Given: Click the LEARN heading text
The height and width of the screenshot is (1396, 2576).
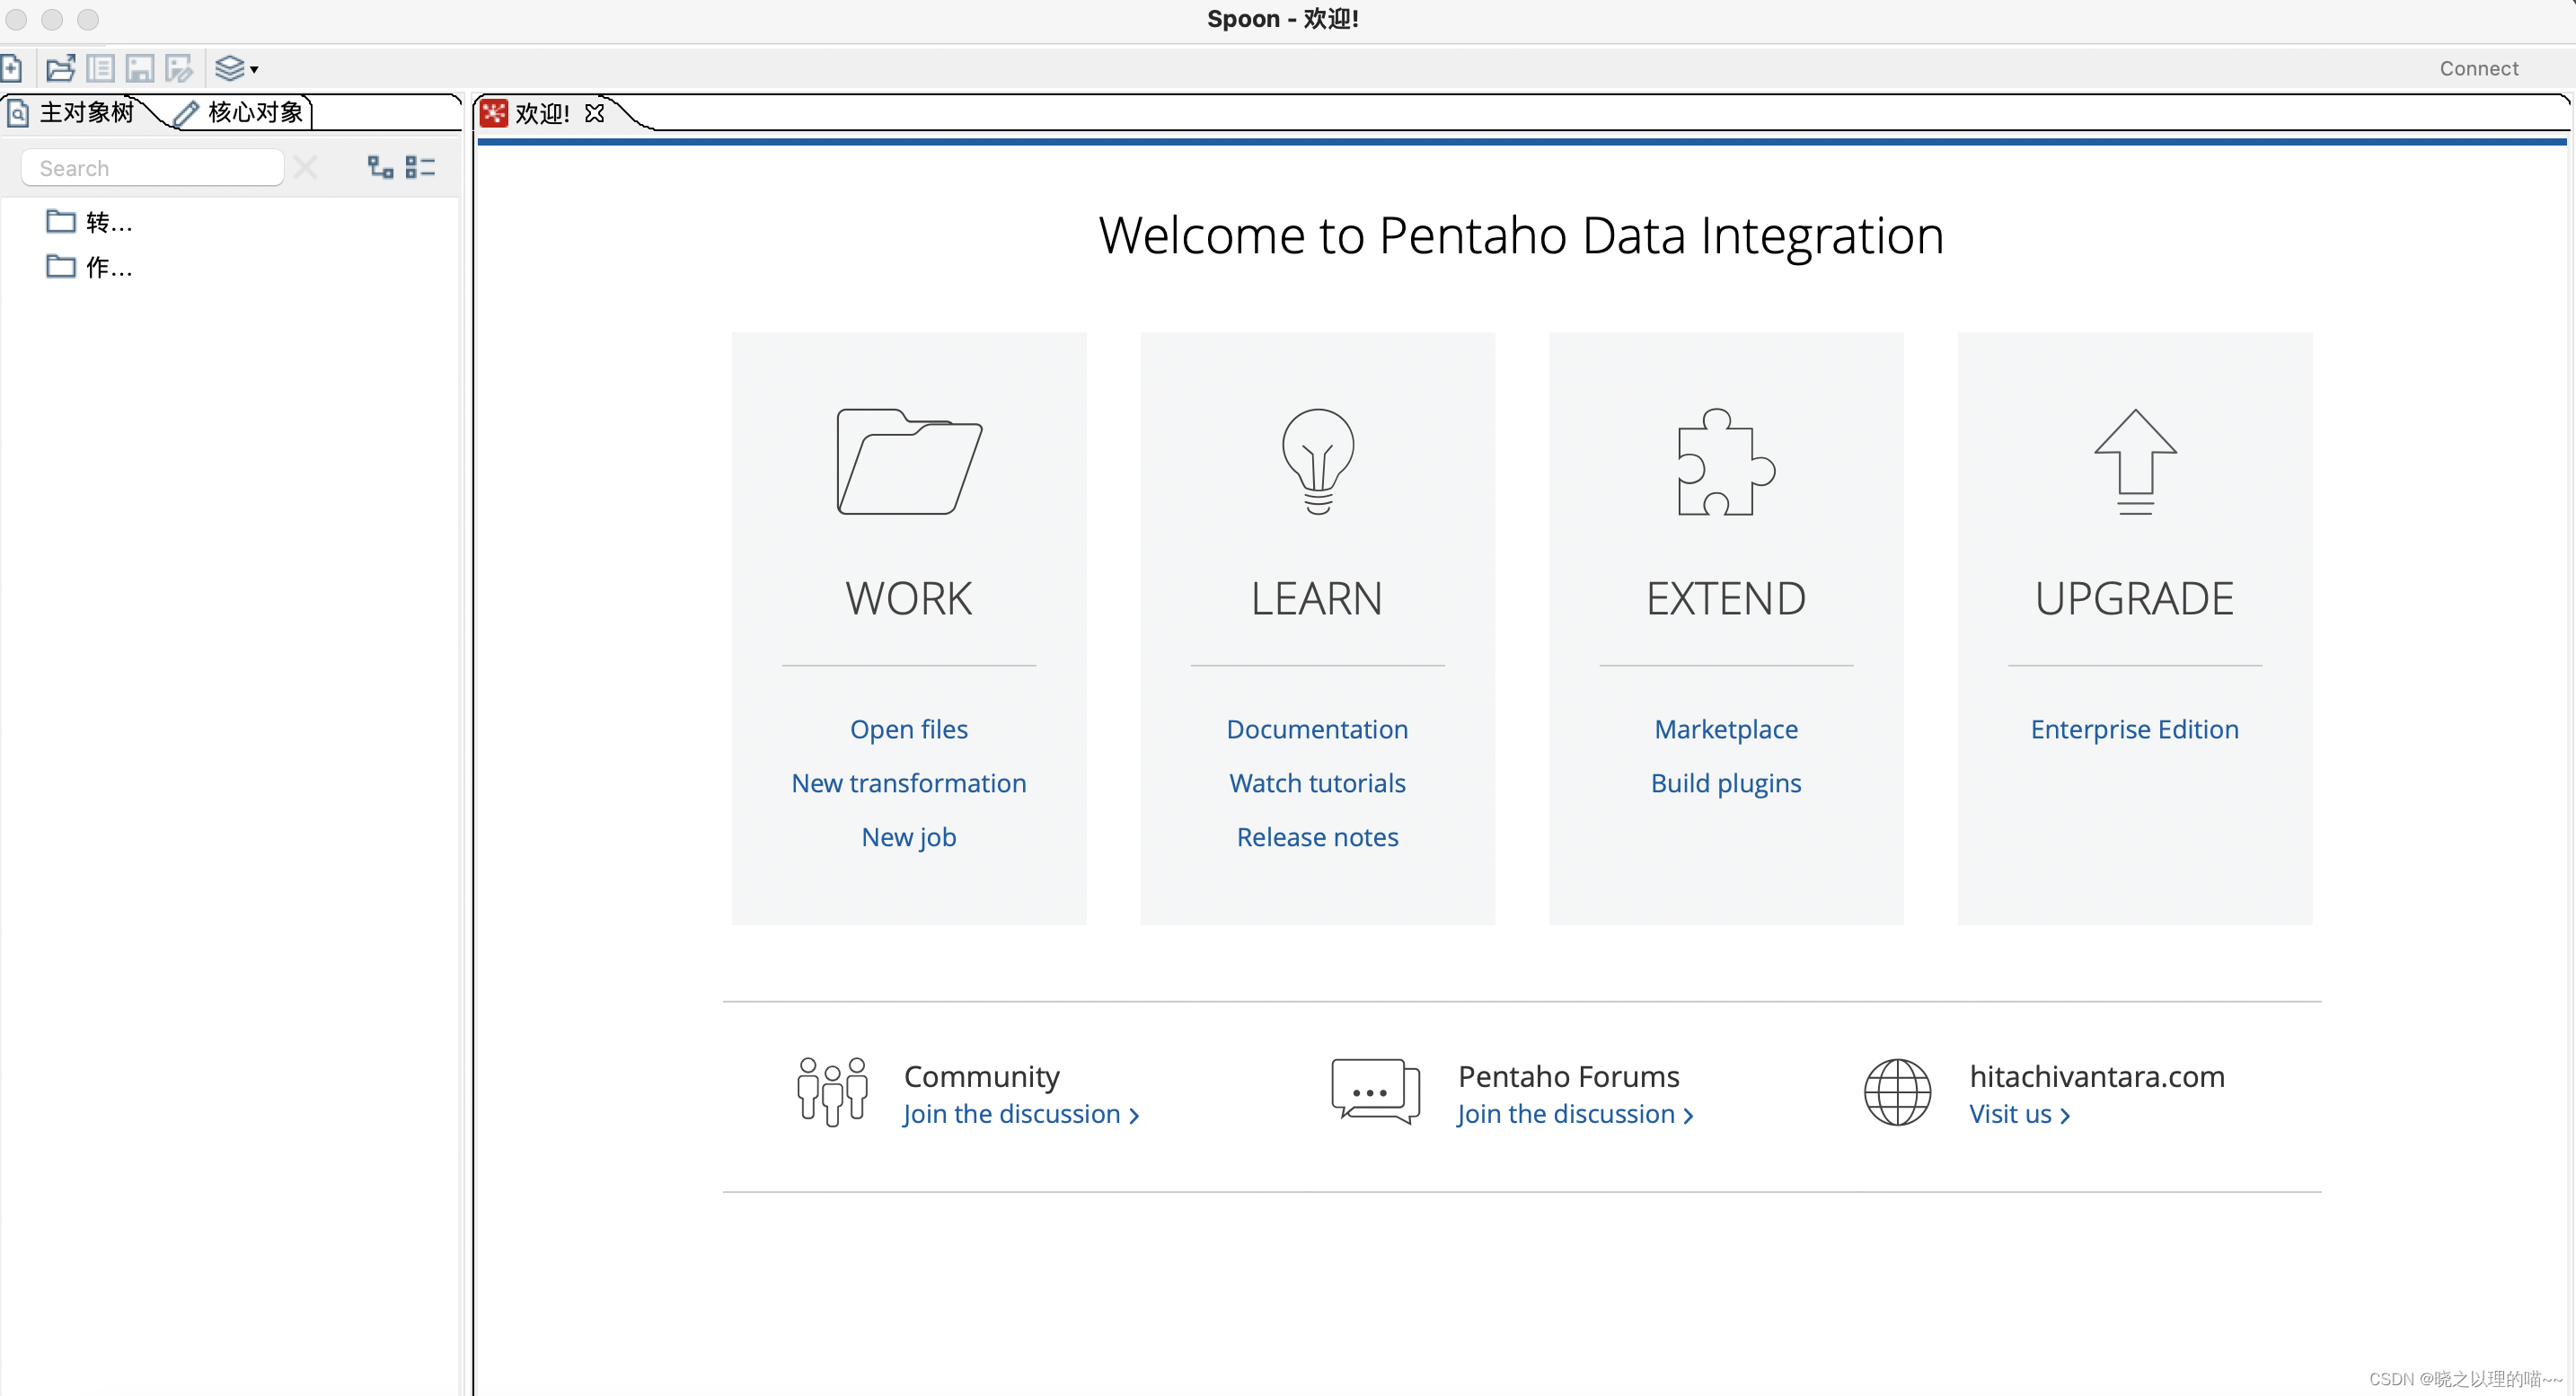Looking at the screenshot, I should pos(1318,599).
